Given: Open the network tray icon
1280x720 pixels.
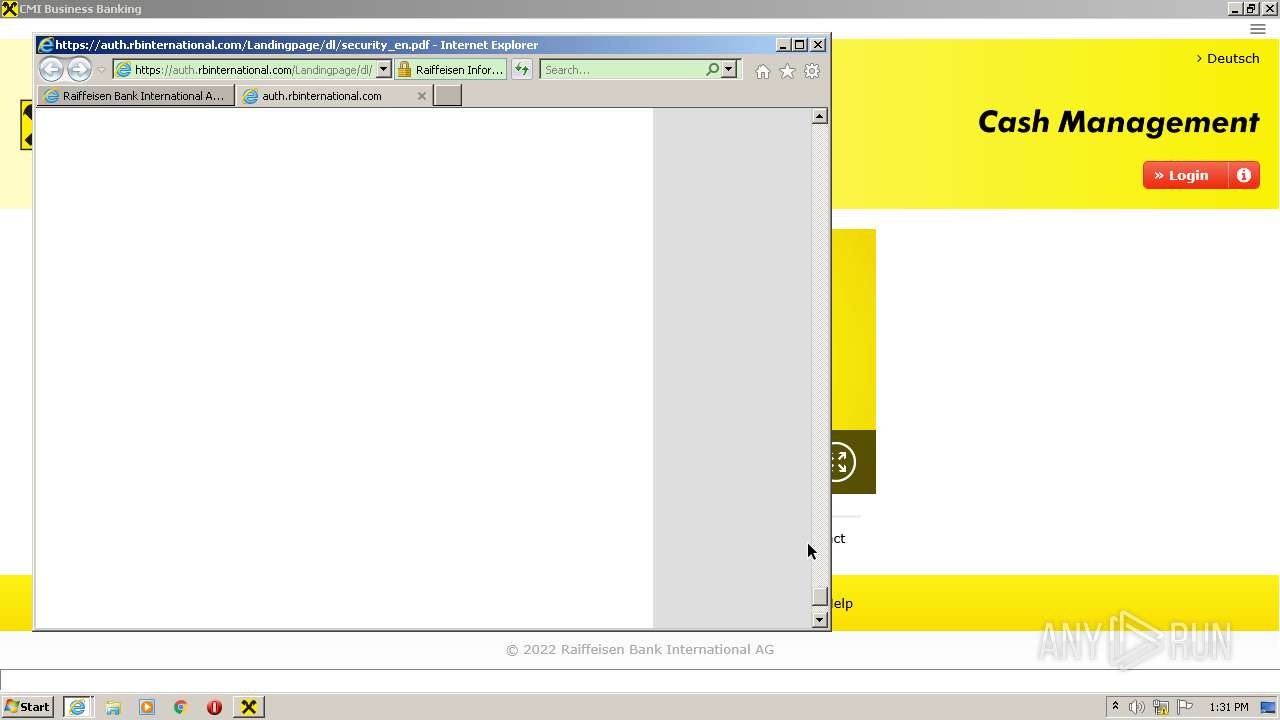Looking at the screenshot, I should pyautogui.click(x=1161, y=707).
